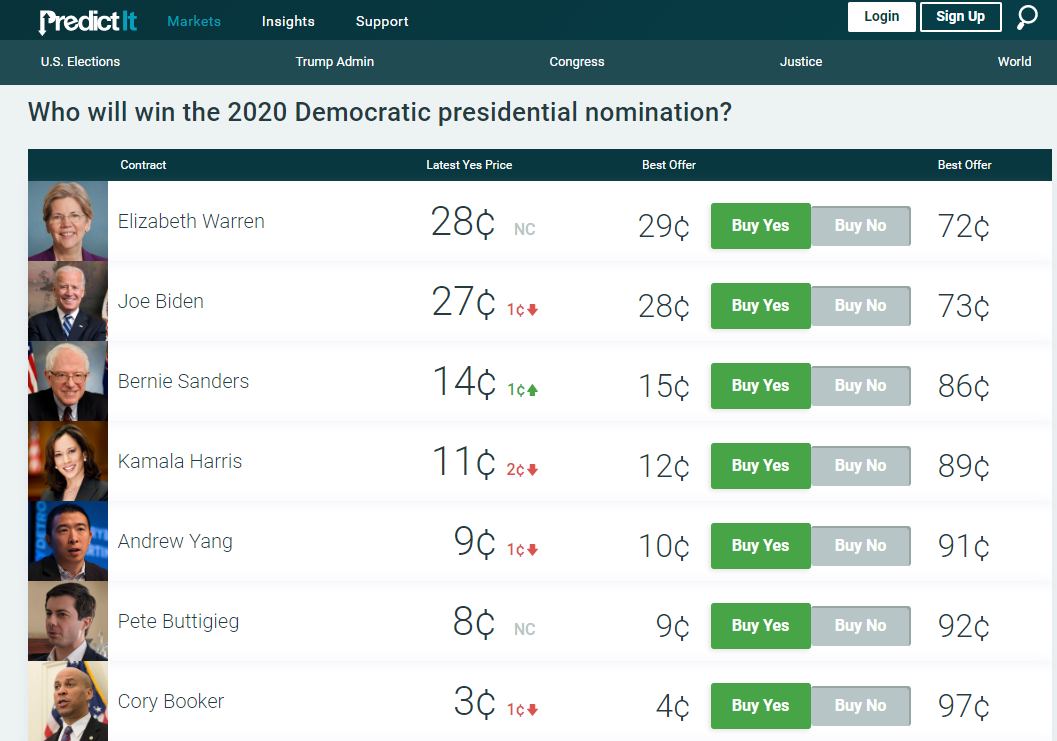Buy Yes for Bernie Sanders
The height and width of the screenshot is (741, 1057).
pos(760,386)
